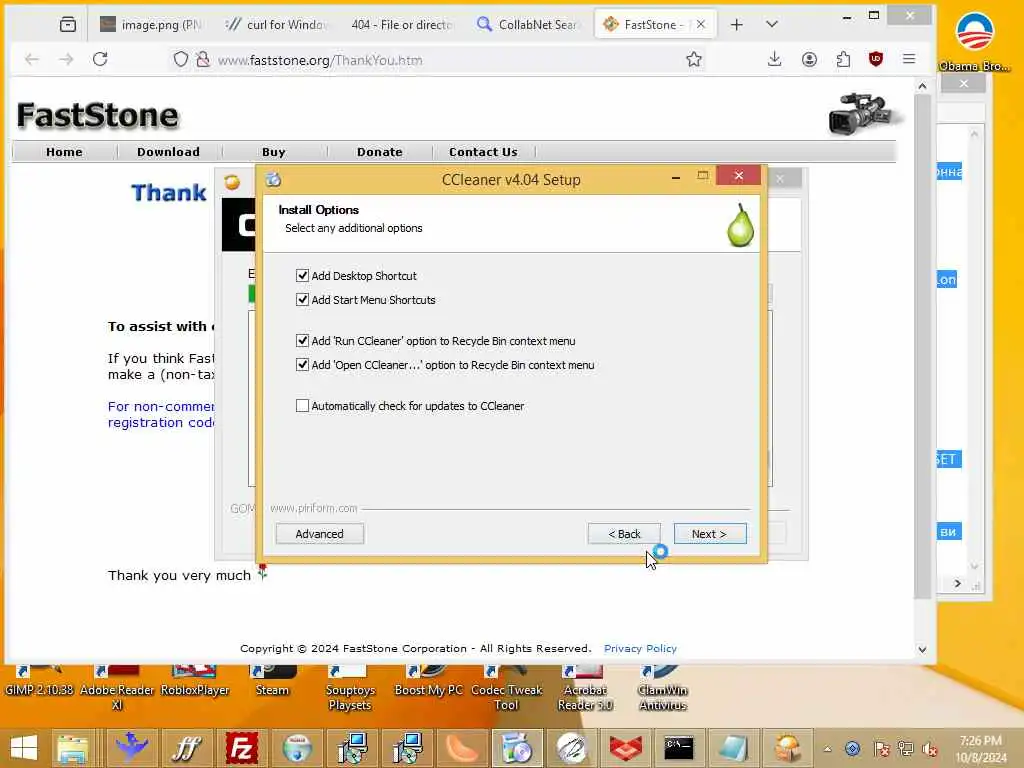Screen dimensions: 1024x768
Task: Expand the list all tabs dropdown arrow
Action: [771, 25]
